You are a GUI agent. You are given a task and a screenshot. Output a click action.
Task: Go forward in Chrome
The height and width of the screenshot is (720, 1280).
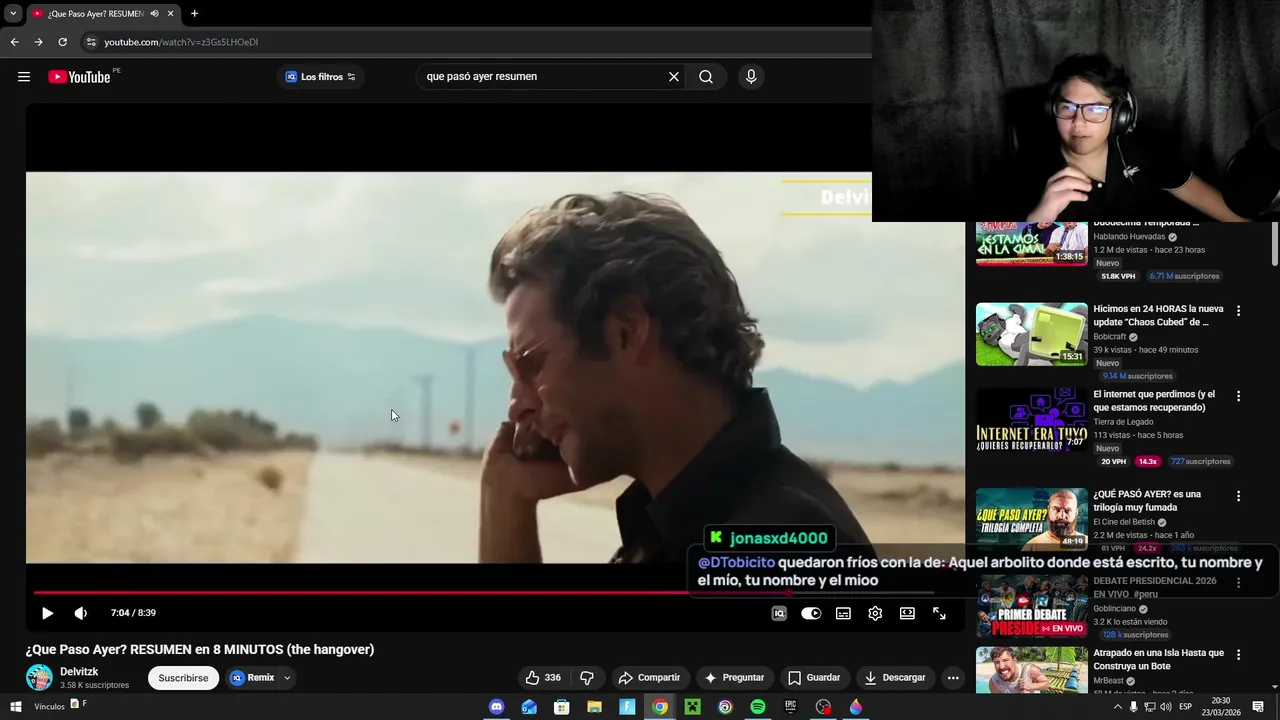38,42
